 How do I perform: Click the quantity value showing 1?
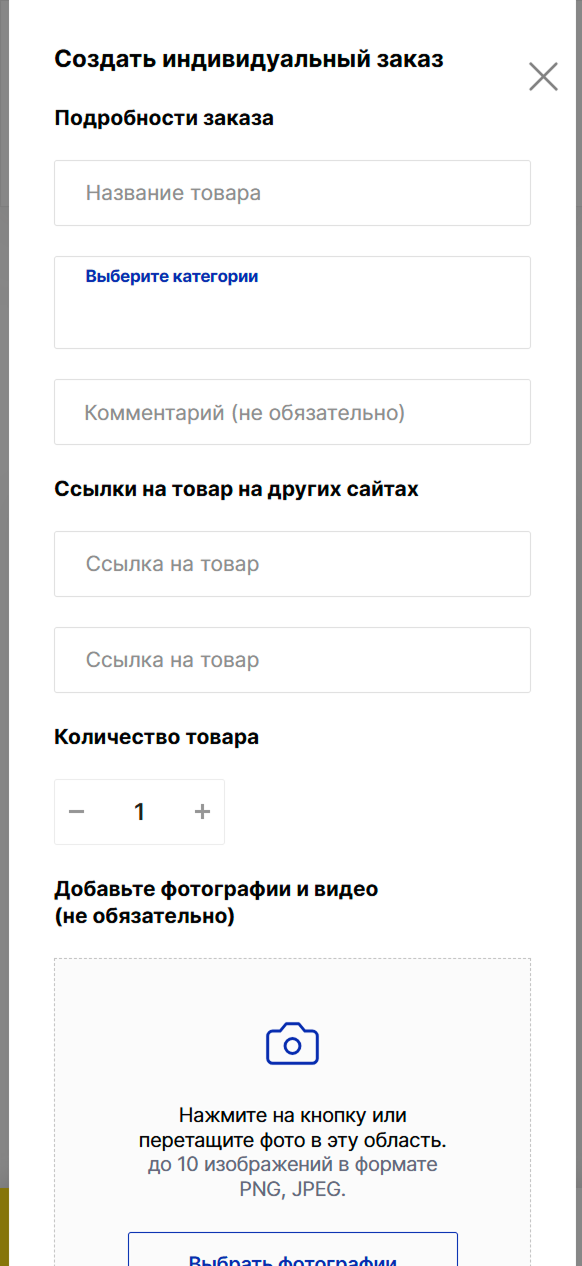tap(139, 811)
